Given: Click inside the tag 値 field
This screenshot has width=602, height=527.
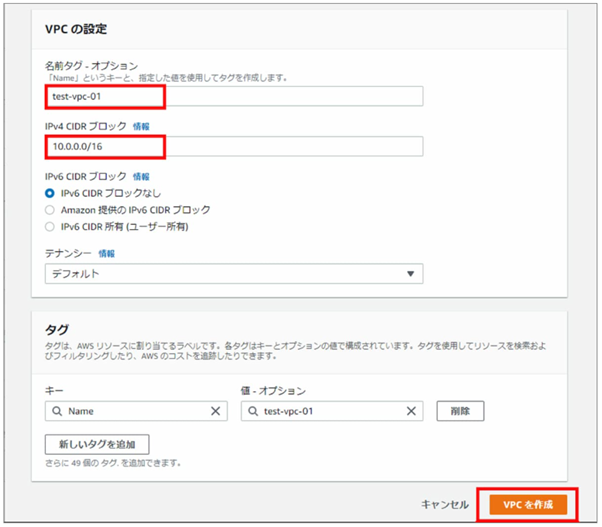Looking at the screenshot, I should [x=330, y=411].
